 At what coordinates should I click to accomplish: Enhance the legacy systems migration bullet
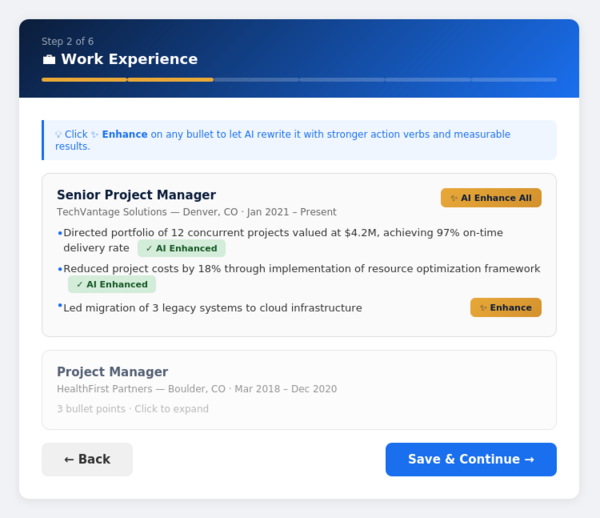click(x=505, y=308)
